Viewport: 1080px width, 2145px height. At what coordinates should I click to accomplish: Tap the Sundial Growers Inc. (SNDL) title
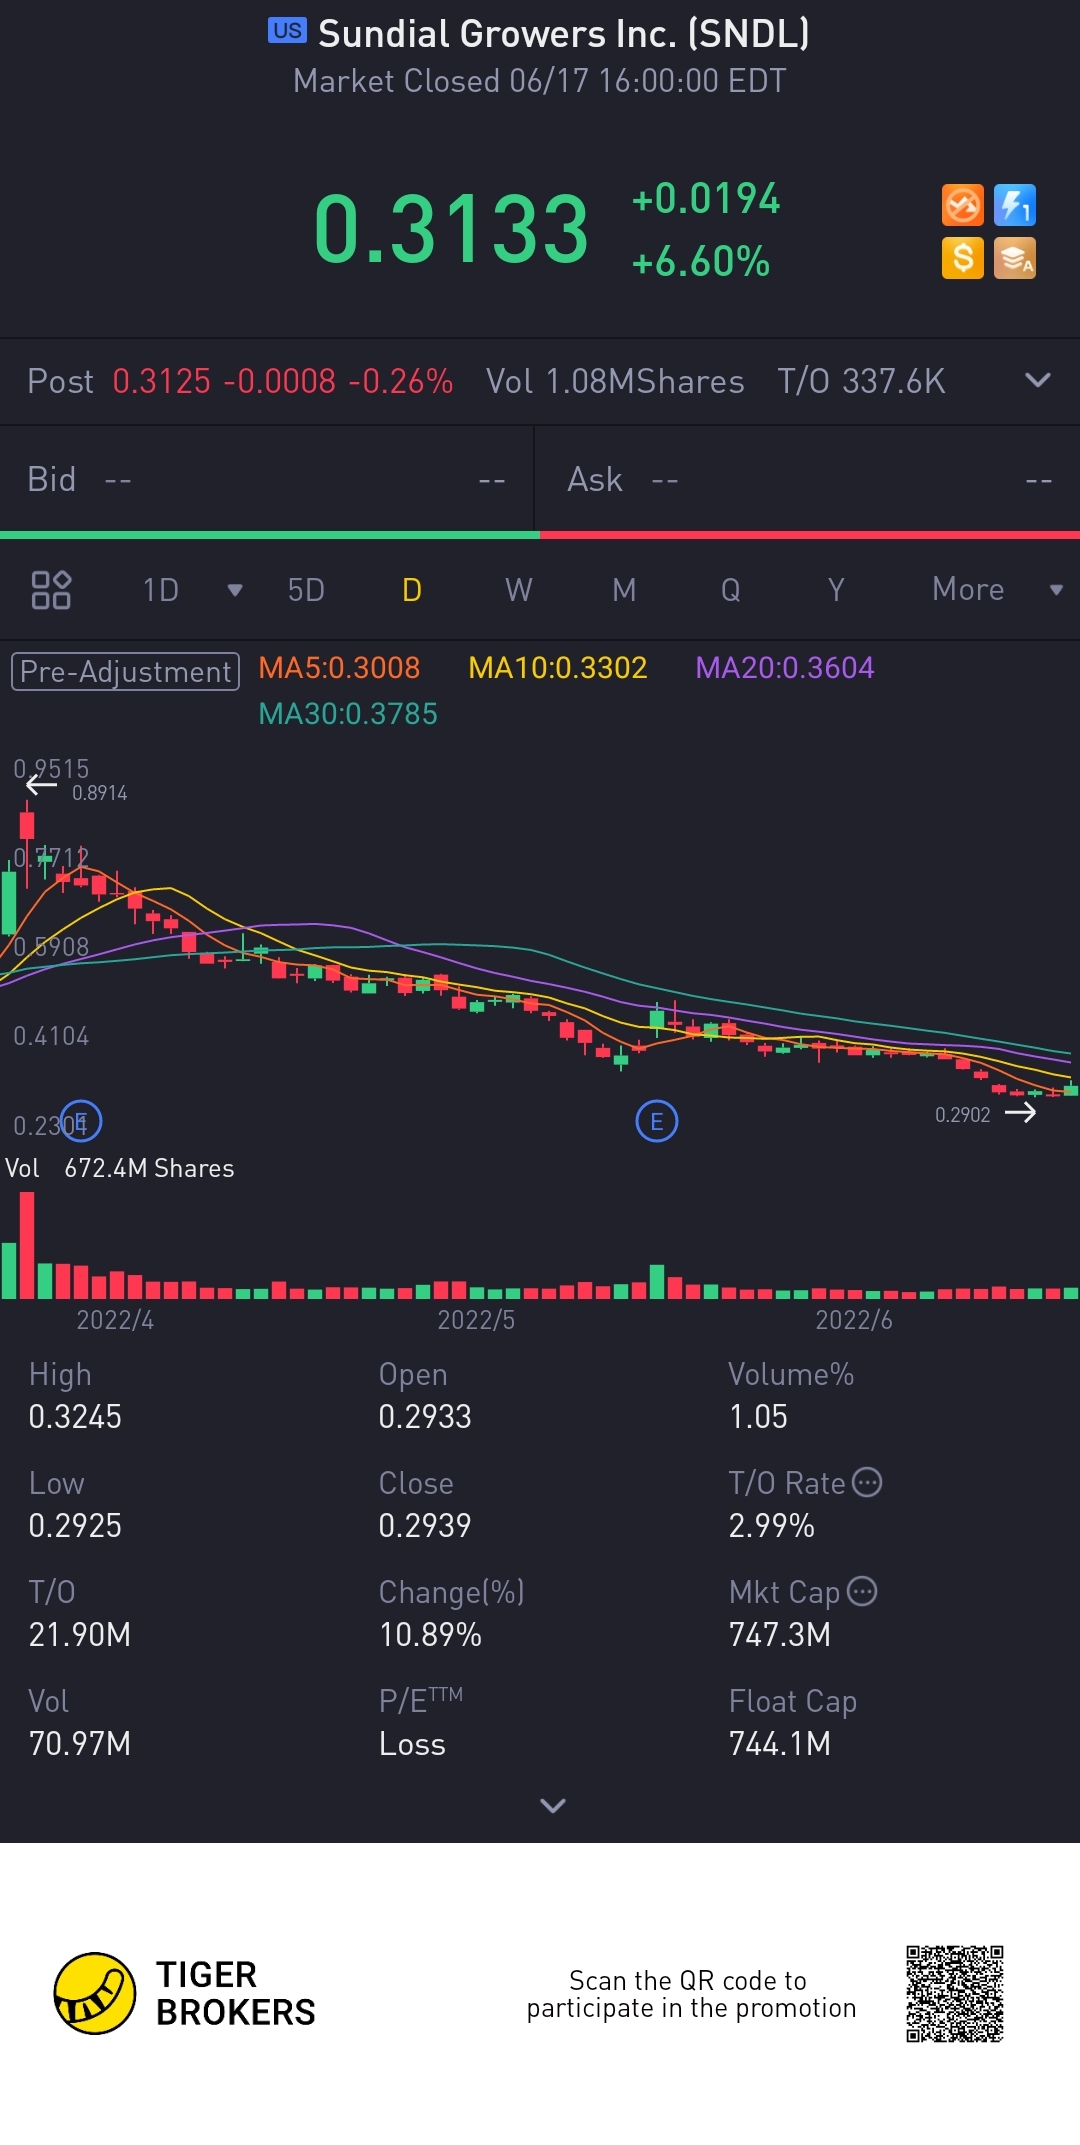(x=564, y=34)
